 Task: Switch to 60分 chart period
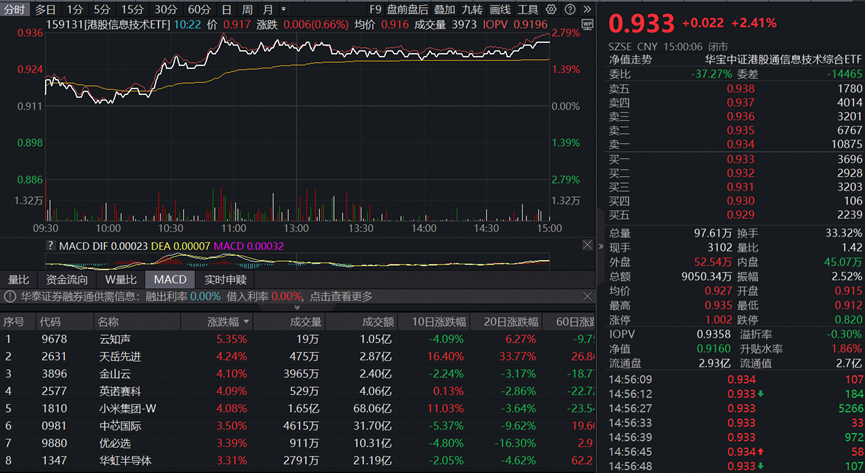[199, 9]
